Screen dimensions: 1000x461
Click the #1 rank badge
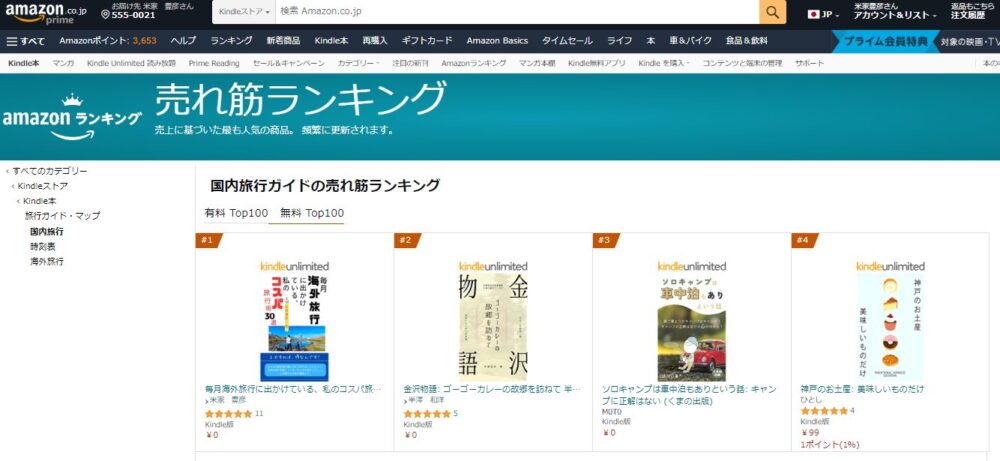208,240
